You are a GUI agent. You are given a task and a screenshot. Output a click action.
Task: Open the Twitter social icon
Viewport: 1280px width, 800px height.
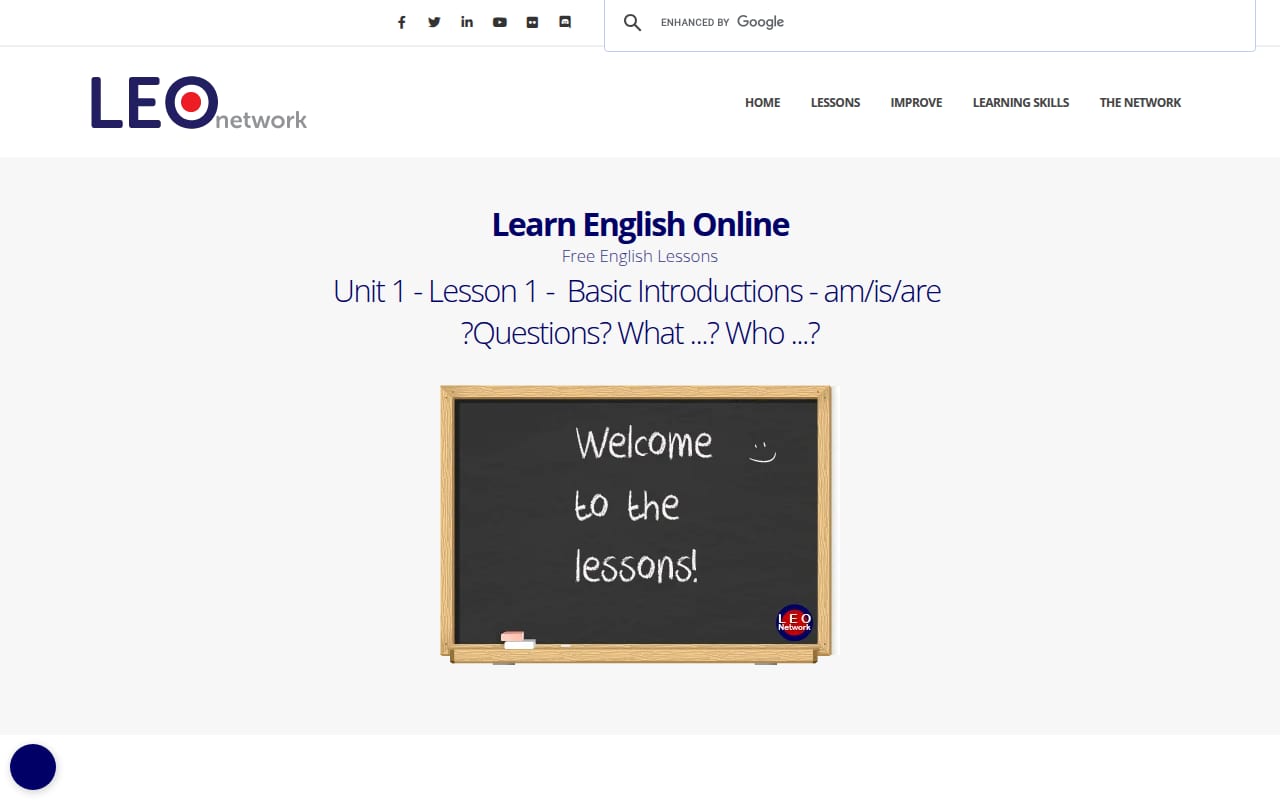click(x=434, y=22)
